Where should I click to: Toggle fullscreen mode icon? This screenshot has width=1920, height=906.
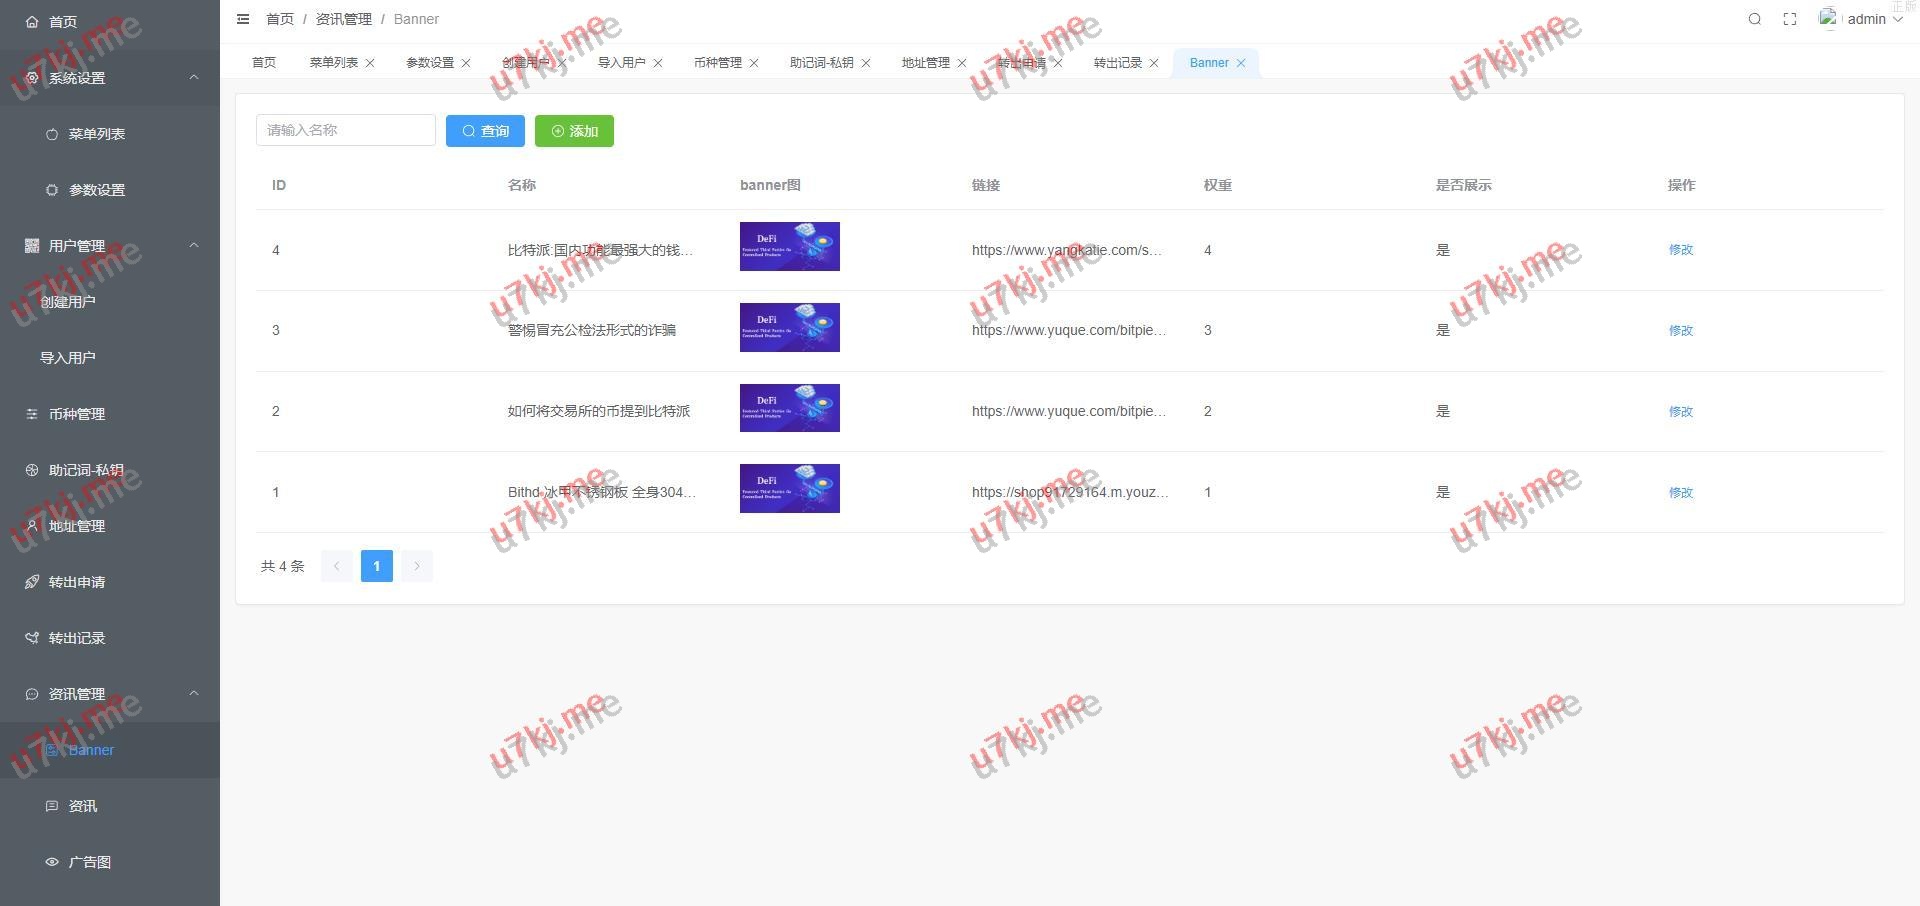point(1790,19)
